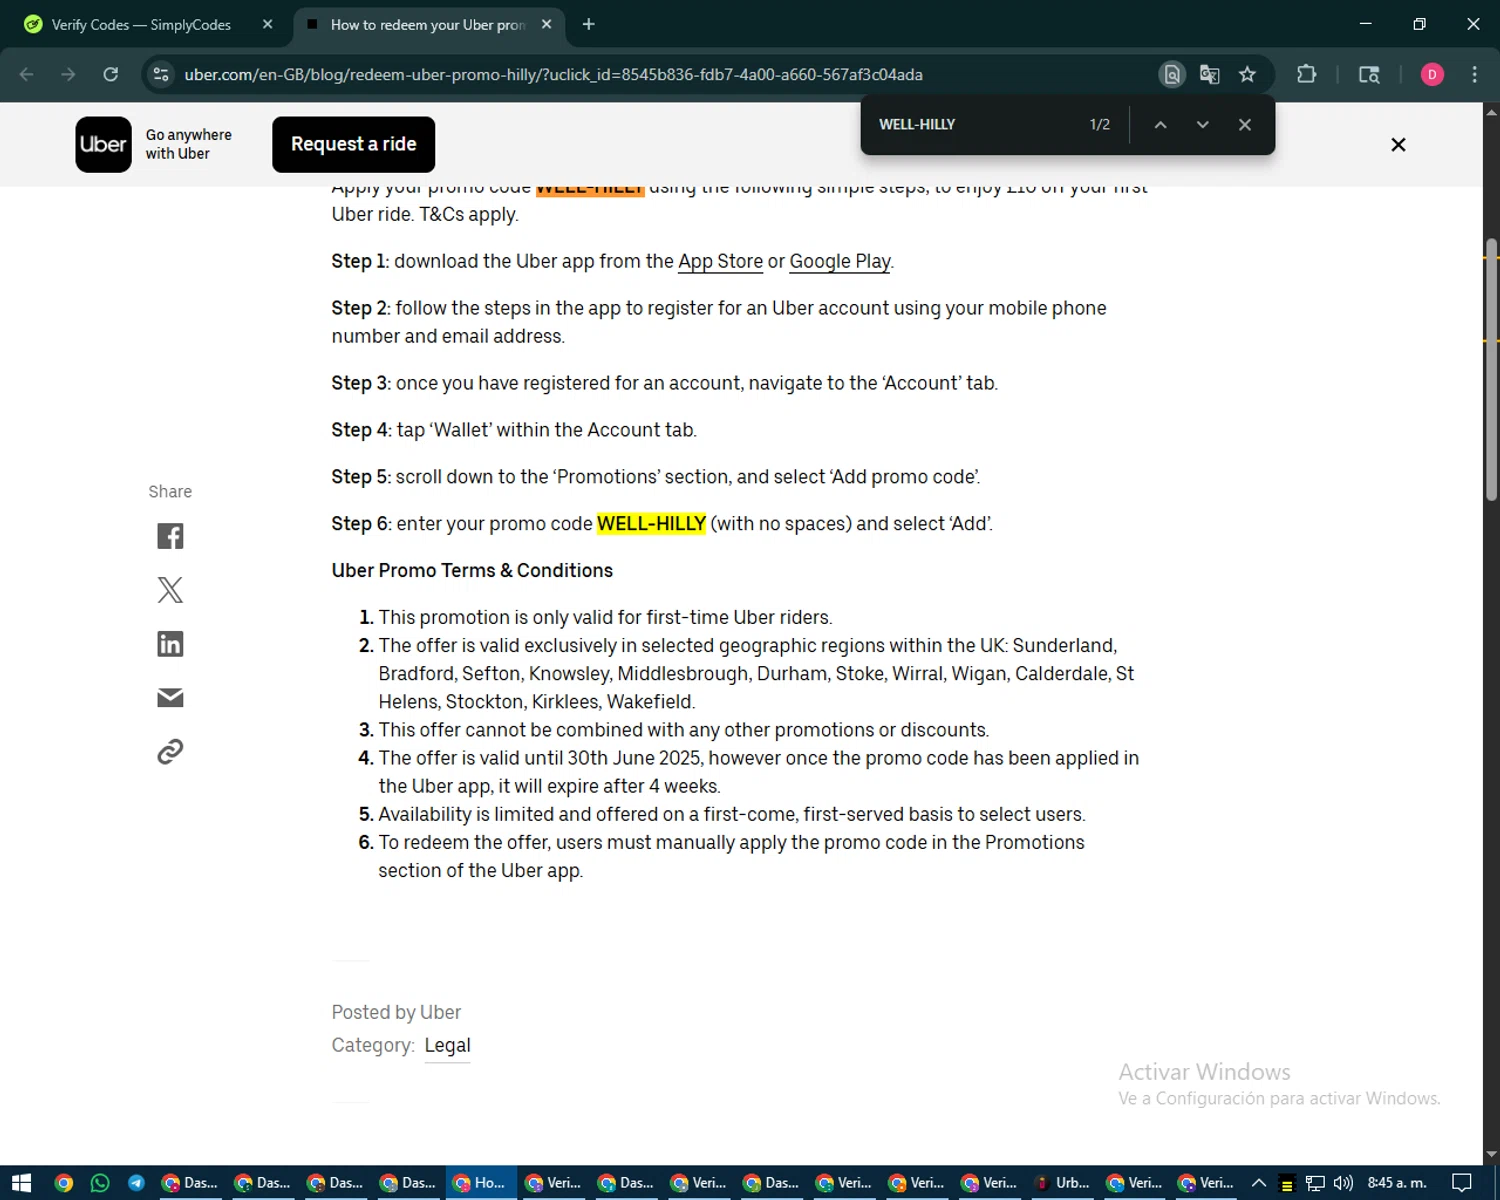Screen dimensions: 1500x1200
Task: Open the Urb... taskbar window
Action: point(1064,1183)
